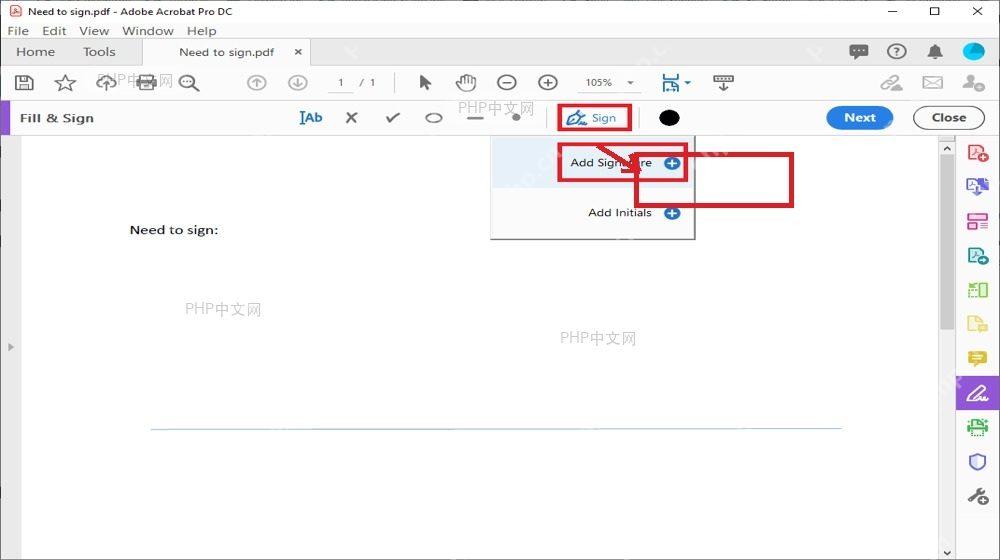The height and width of the screenshot is (560, 1000).
Task: Open the comments chat bubble icon
Action: click(x=858, y=52)
